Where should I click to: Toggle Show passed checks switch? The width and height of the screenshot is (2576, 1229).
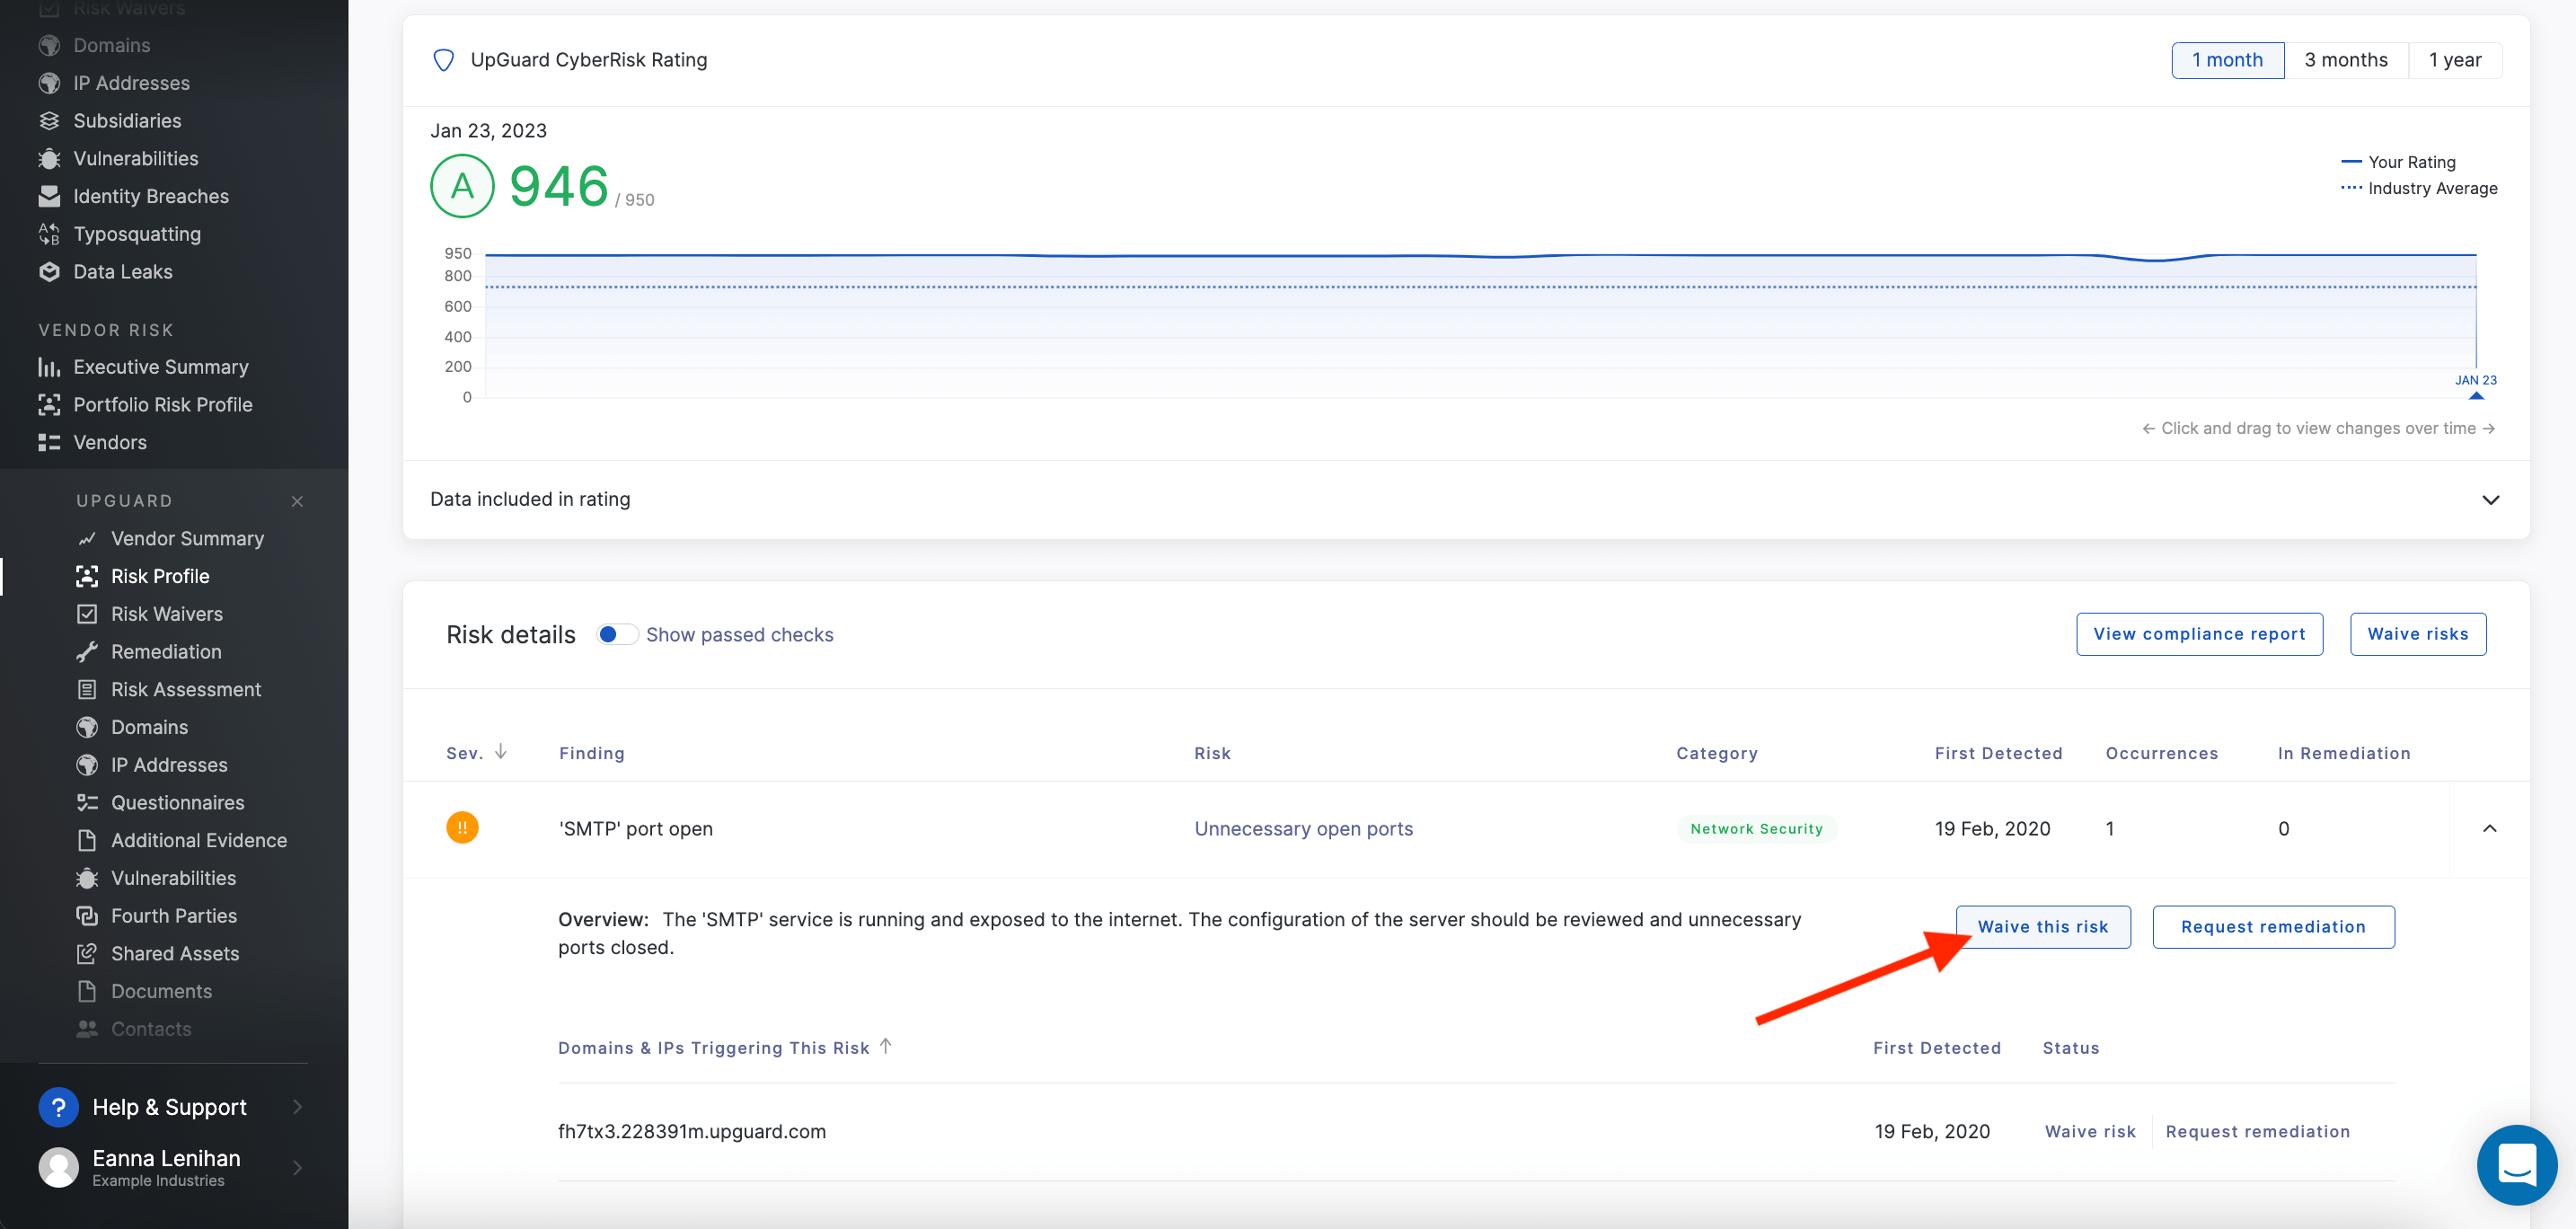point(616,635)
